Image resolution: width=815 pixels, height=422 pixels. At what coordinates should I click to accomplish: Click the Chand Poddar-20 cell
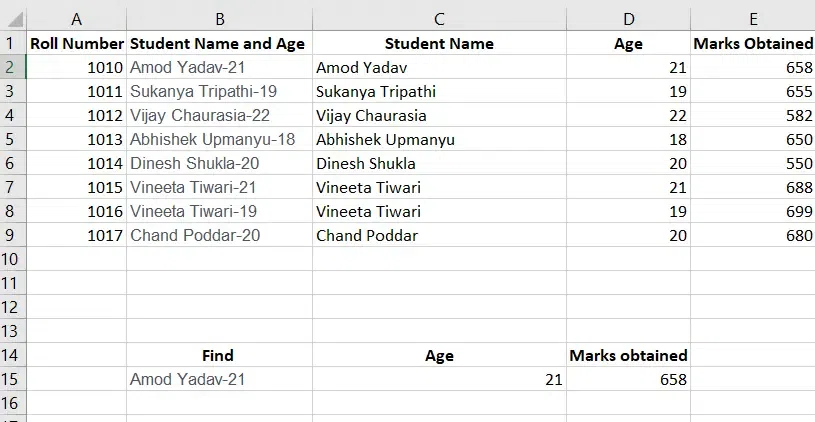(x=219, y=235)
